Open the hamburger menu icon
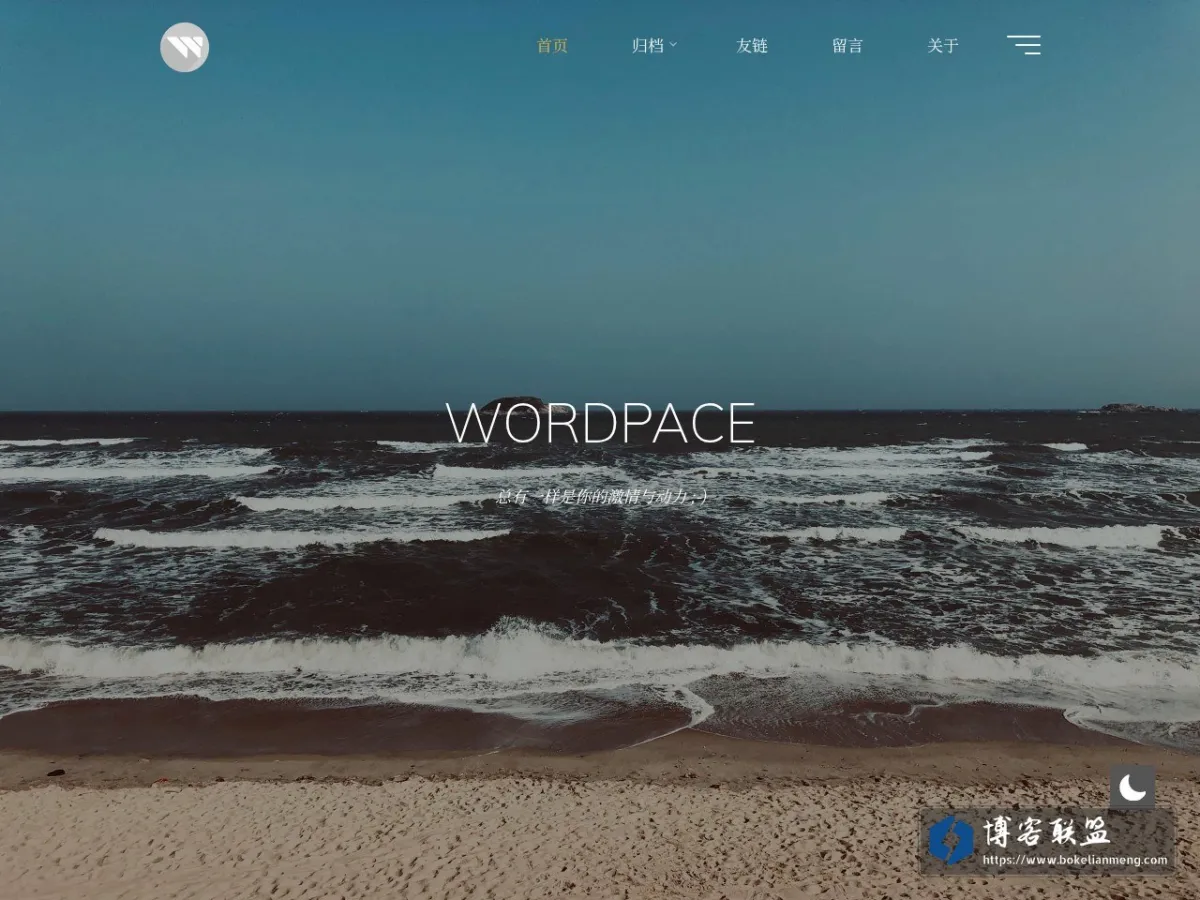Viewport: 1200px width, 900px height. coord(1023,45)
